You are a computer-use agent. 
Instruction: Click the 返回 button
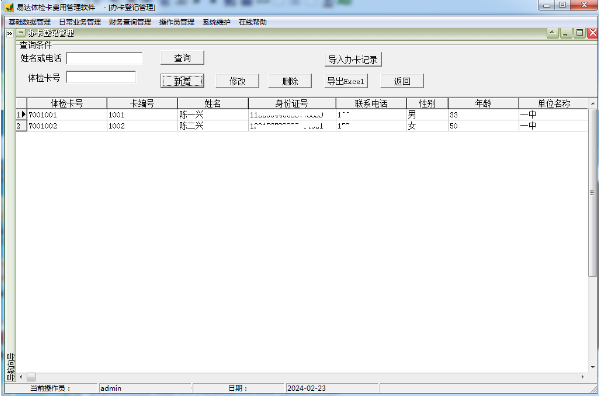point(402,81)
